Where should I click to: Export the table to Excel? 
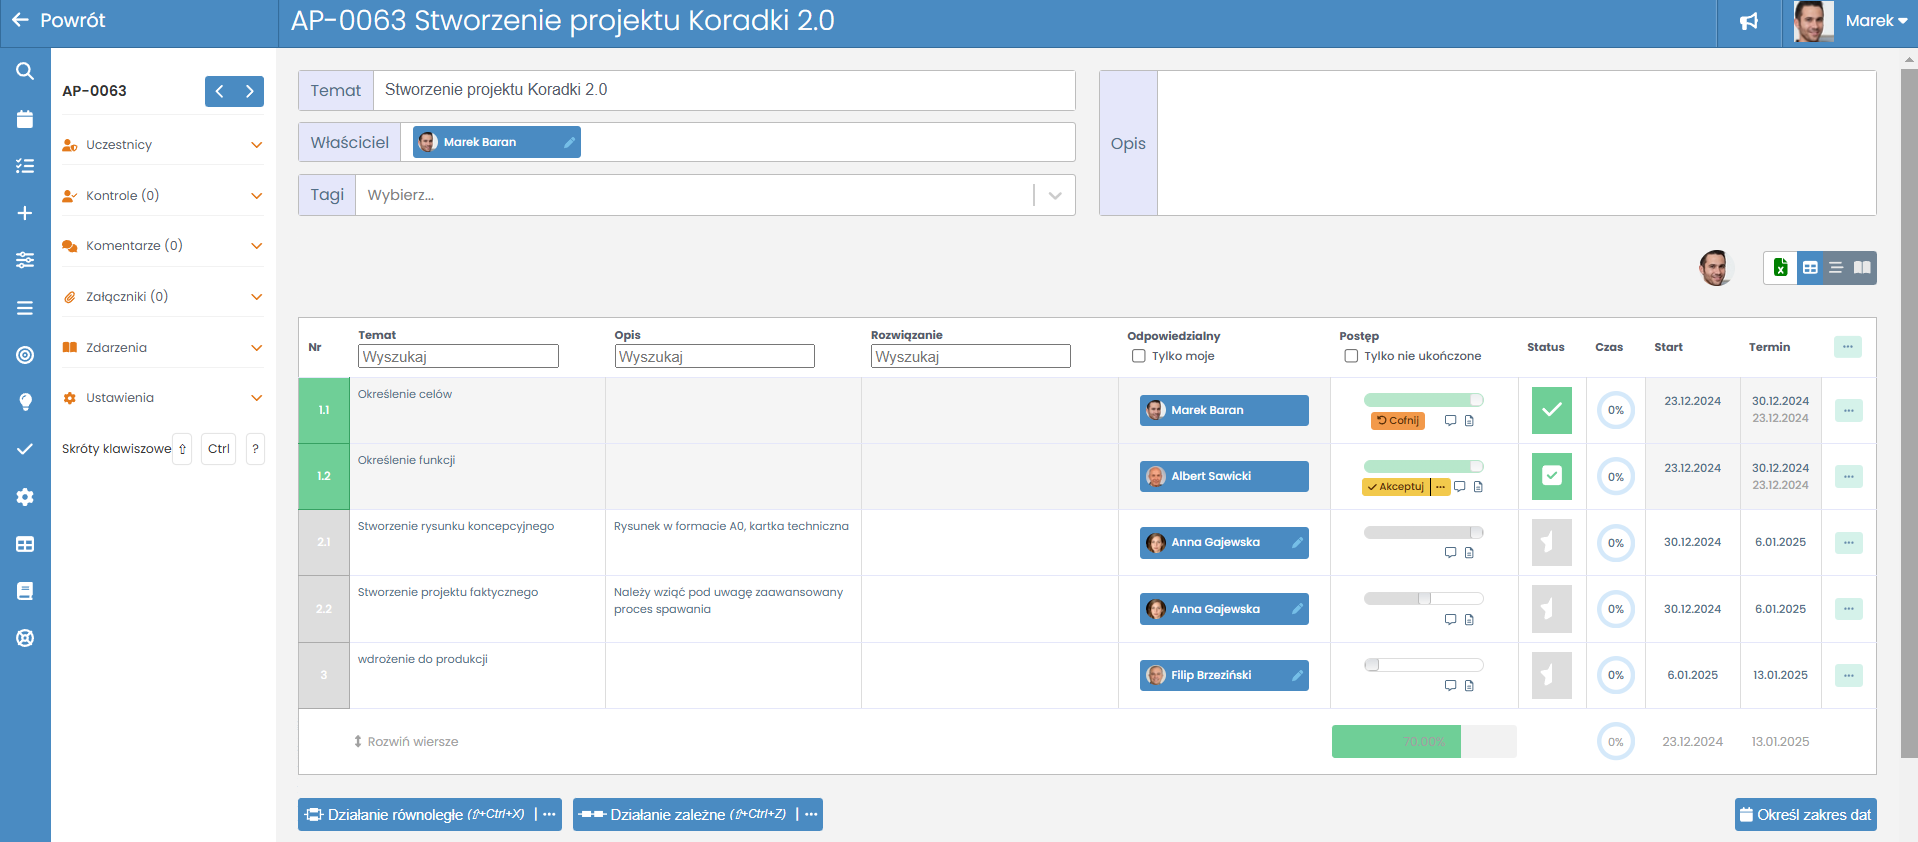(1780, 268)
